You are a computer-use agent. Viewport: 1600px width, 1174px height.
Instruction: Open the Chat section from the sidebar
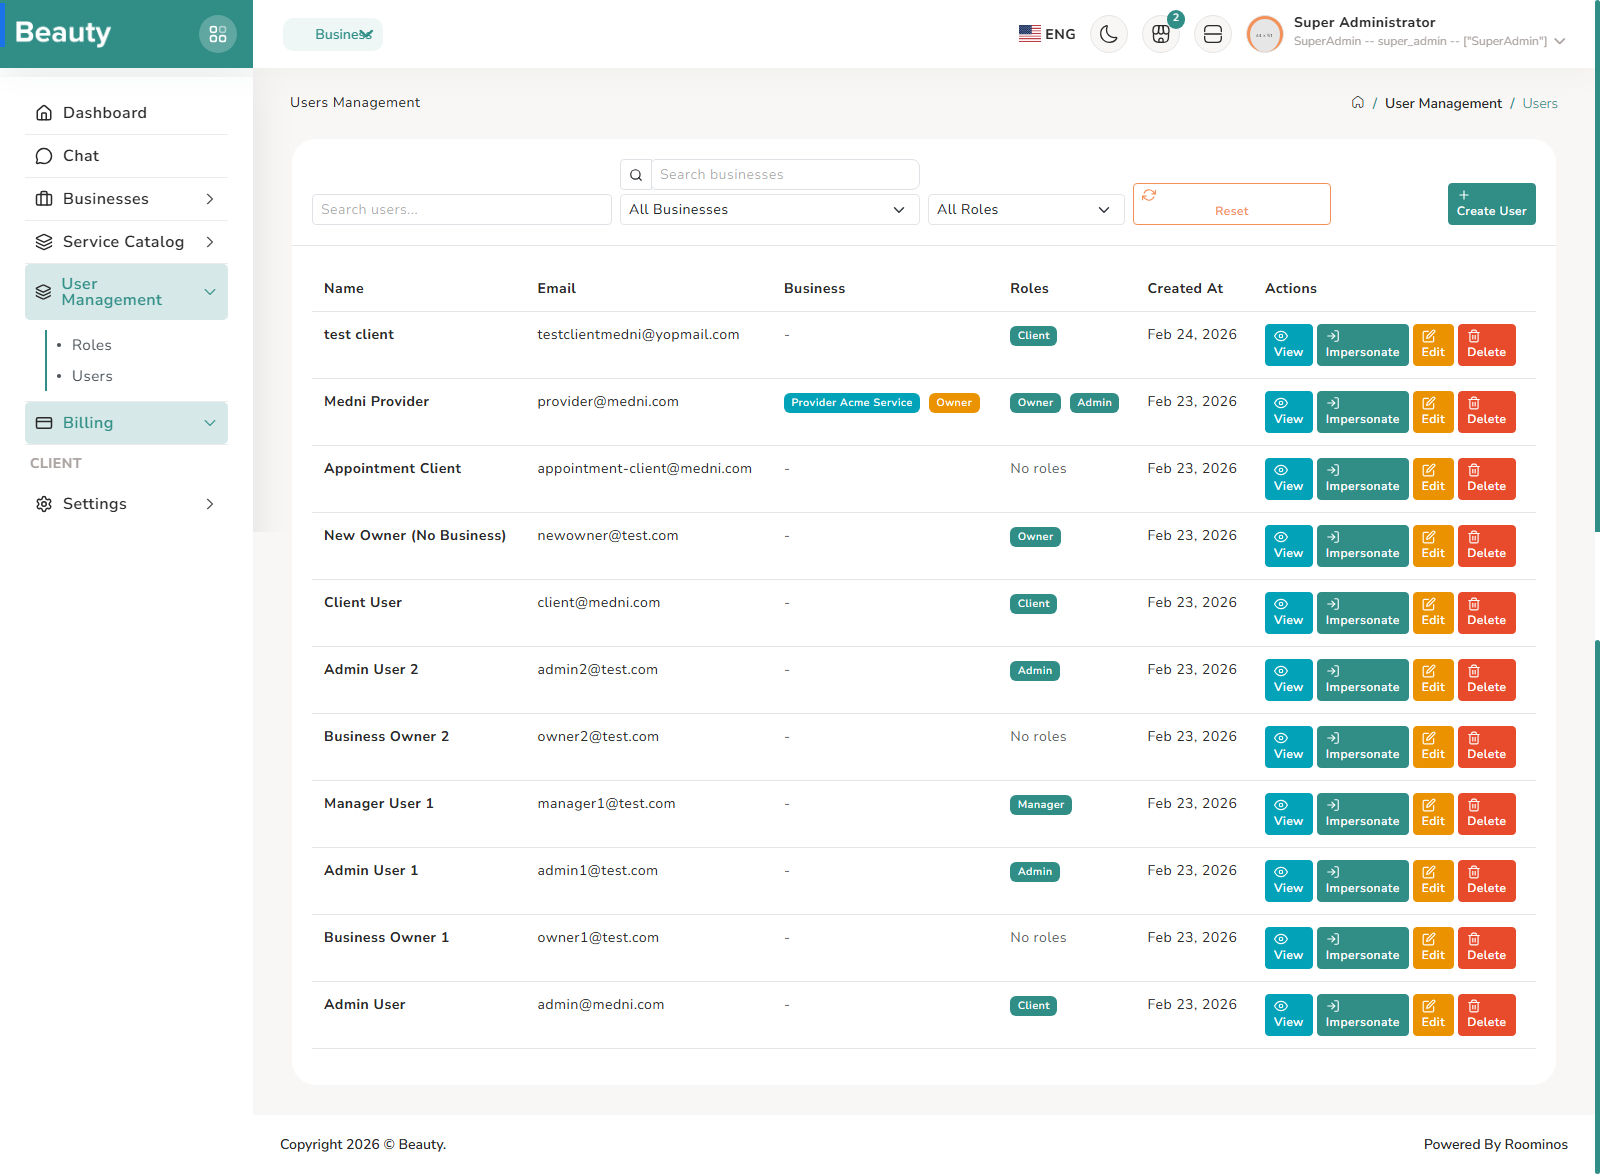81,155
